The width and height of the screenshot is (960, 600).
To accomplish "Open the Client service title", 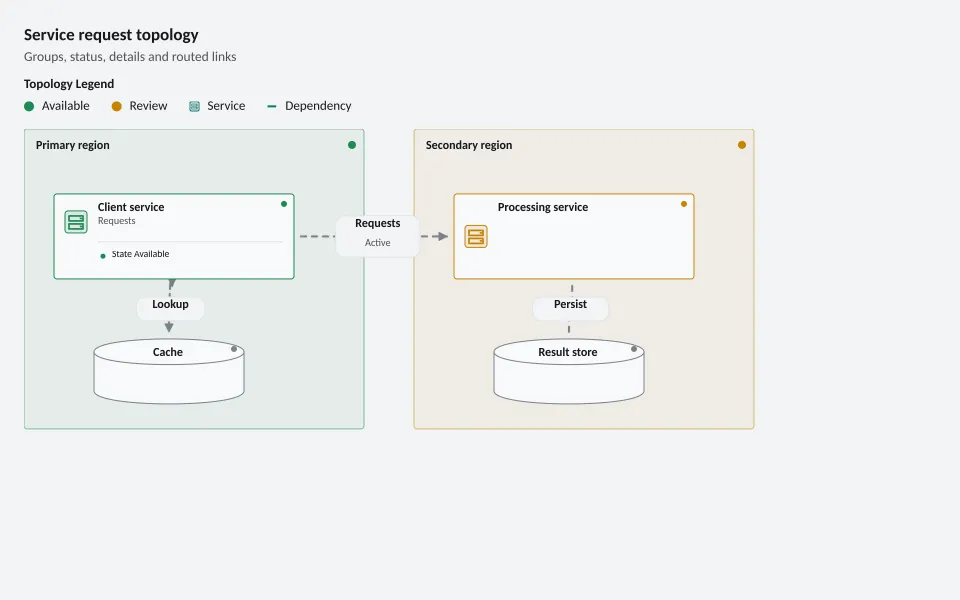I will (131, 207).
